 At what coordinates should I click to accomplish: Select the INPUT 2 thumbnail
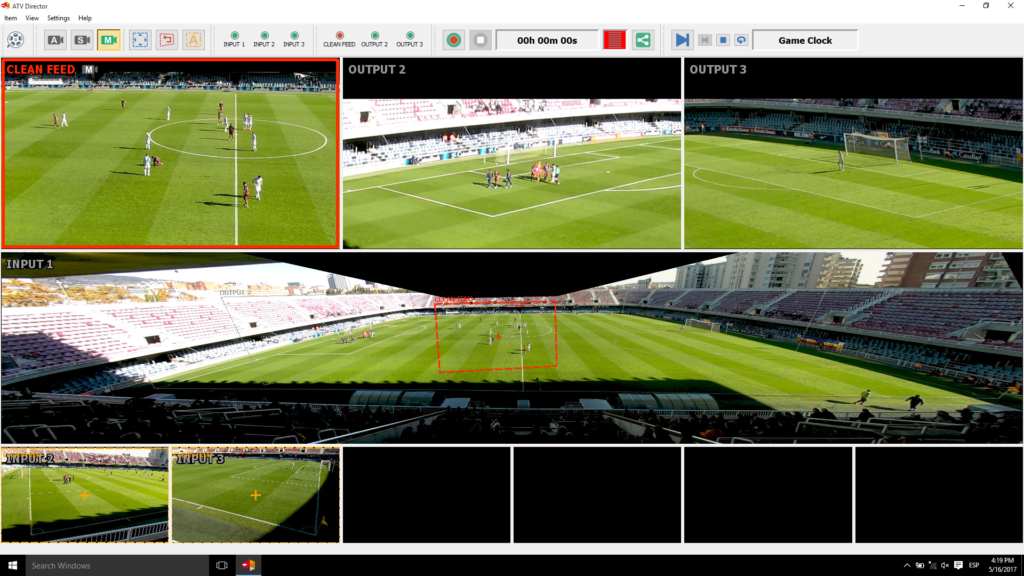click(85, 494)
